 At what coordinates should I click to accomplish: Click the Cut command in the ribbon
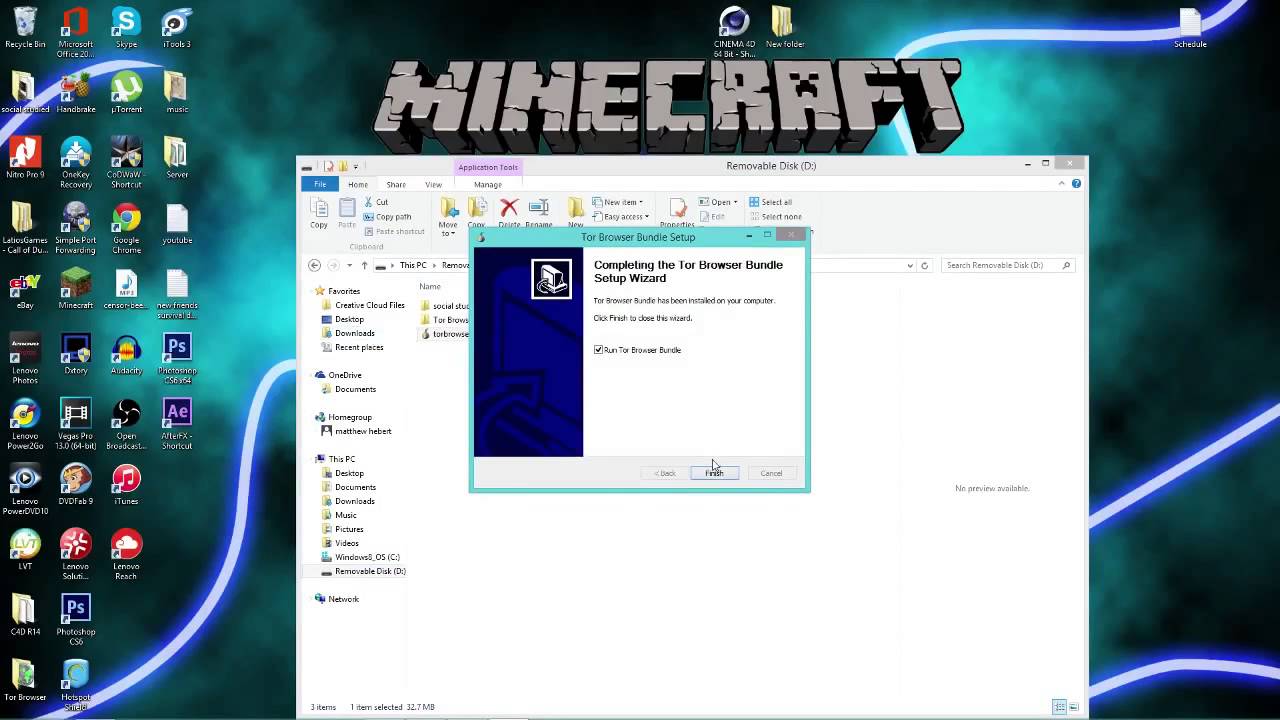pos(376,202)
